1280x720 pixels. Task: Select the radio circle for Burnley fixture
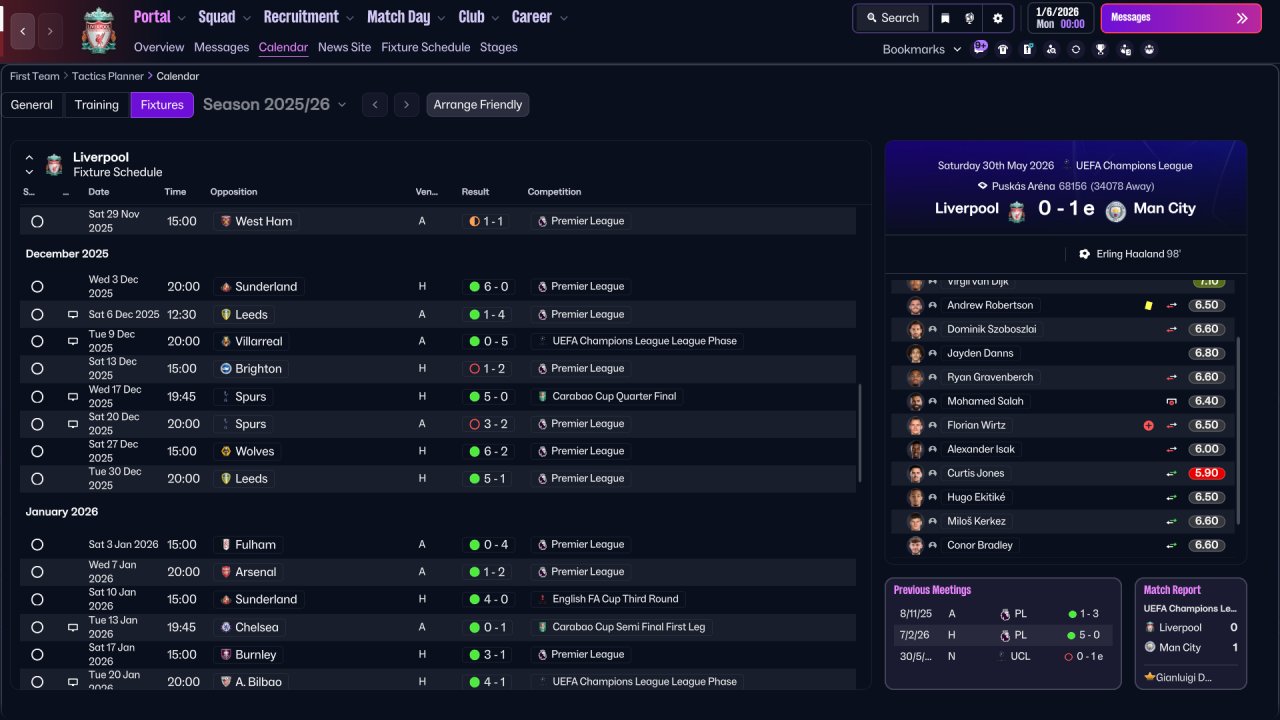[x=37, y=654]
